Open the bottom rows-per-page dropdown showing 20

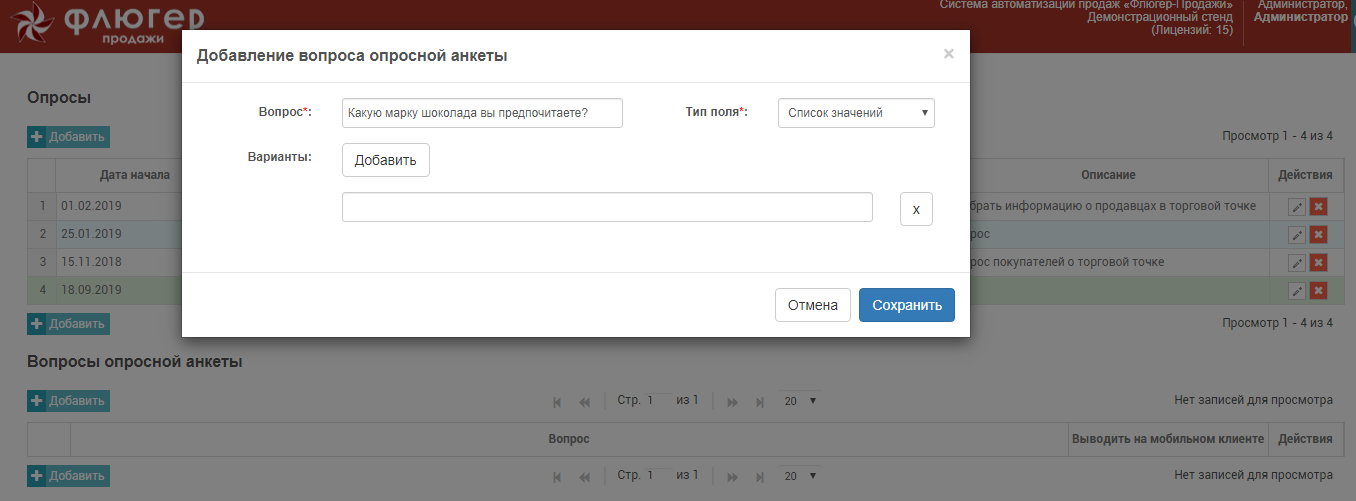(x=800, y=476)
